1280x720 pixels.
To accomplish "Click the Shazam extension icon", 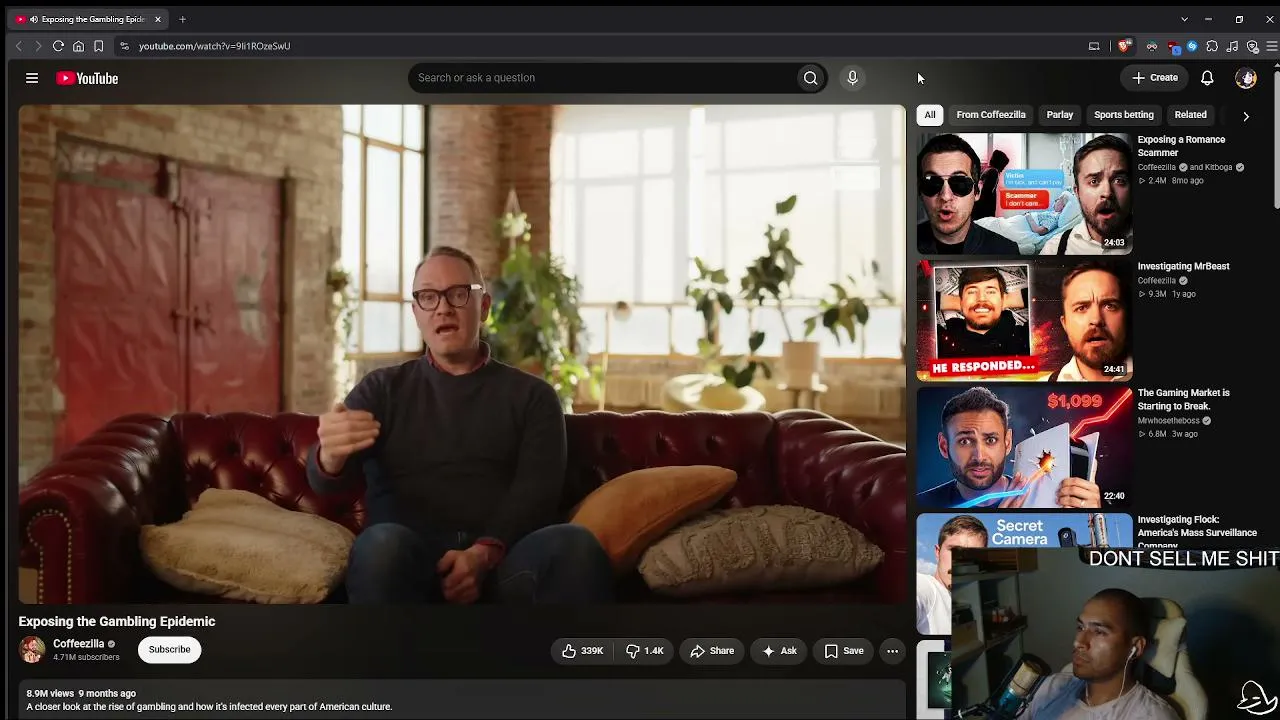I will click(1192, 46).
